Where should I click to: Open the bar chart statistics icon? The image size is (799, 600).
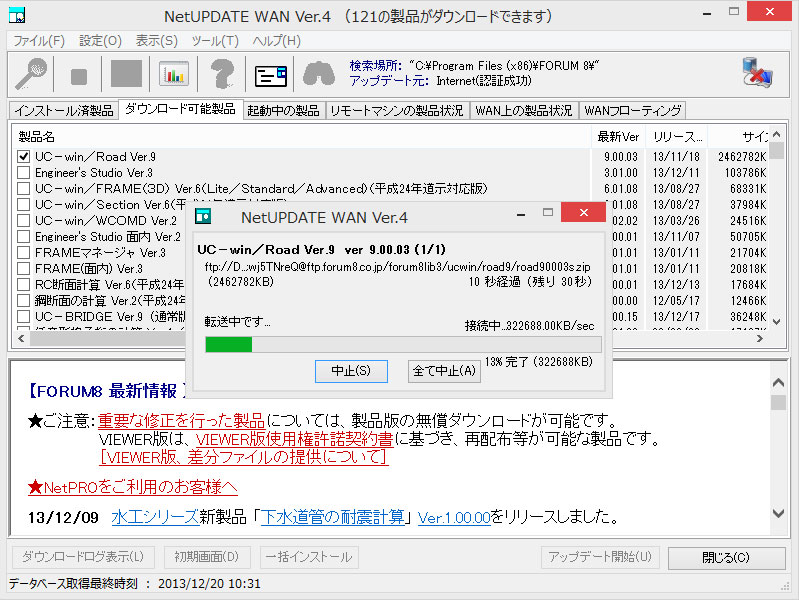[x=174, y=74]
